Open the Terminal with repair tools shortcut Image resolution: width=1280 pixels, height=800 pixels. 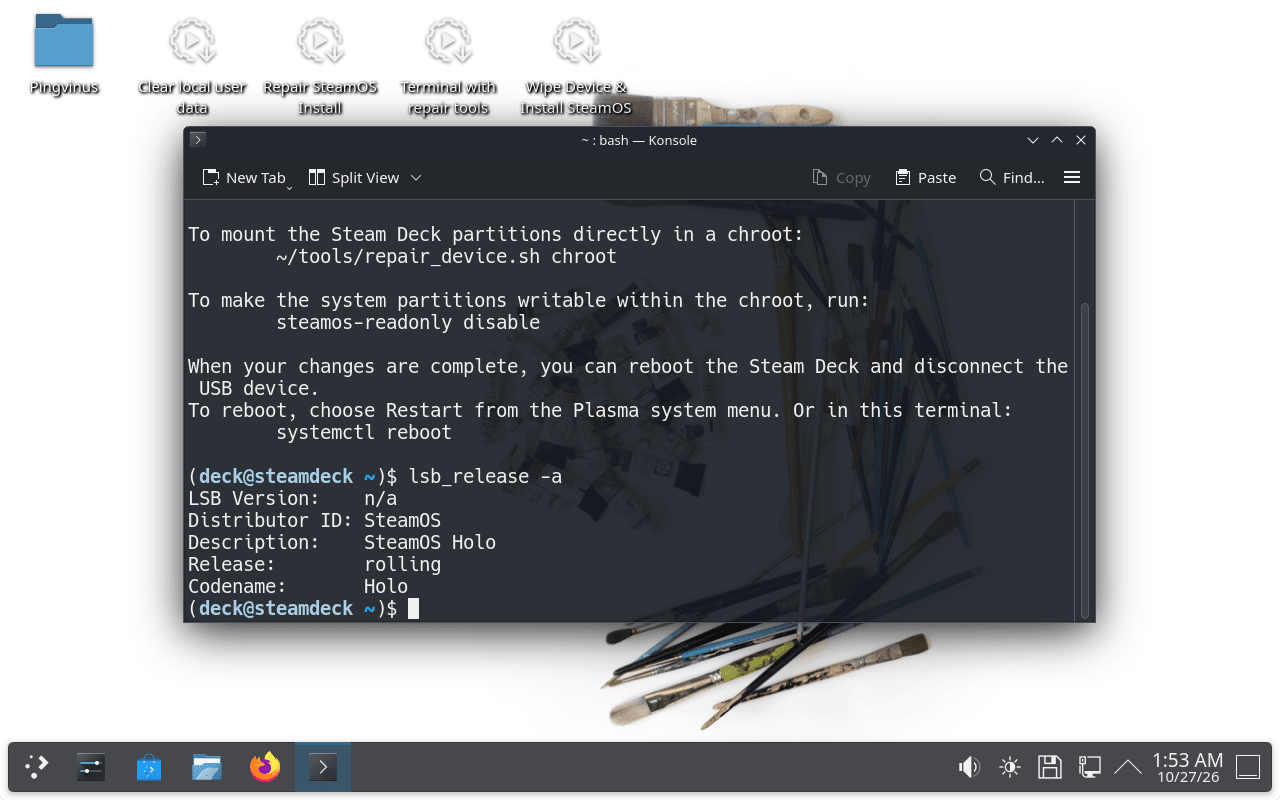tap(448, 66)
